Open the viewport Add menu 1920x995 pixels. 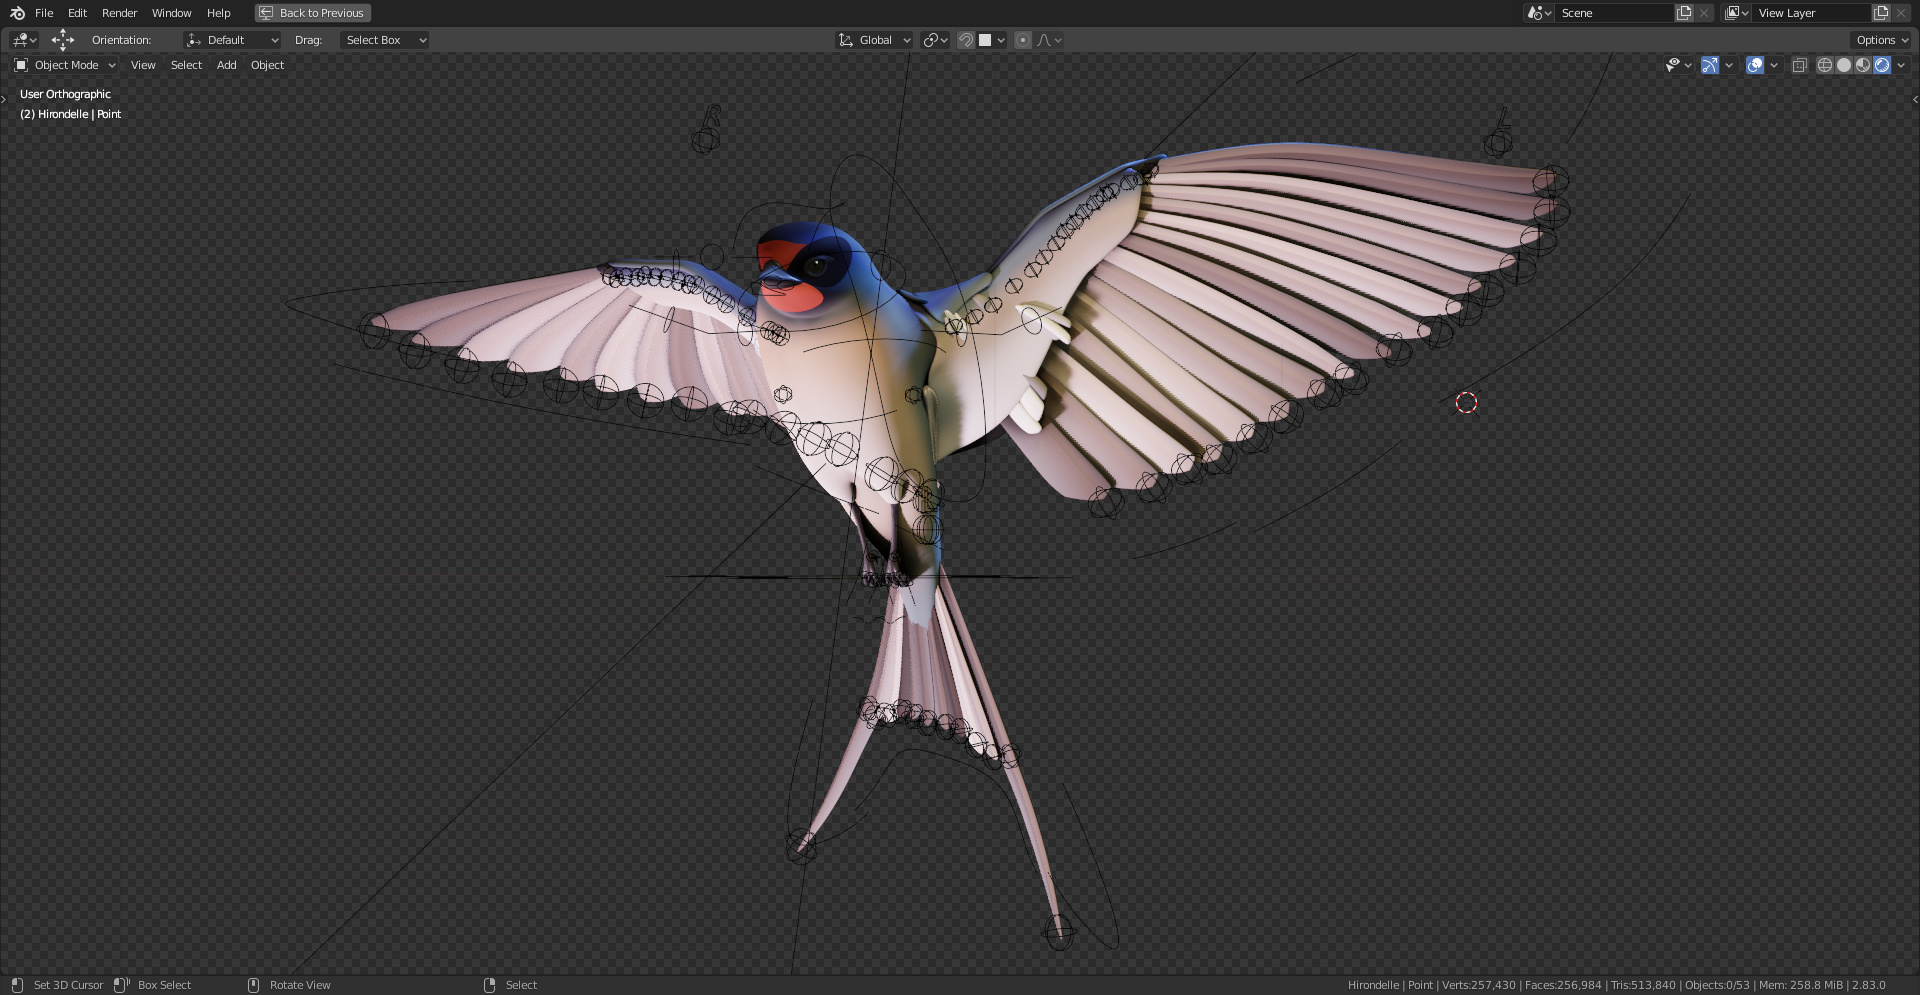pyautogui.click(x=227, y=65)
